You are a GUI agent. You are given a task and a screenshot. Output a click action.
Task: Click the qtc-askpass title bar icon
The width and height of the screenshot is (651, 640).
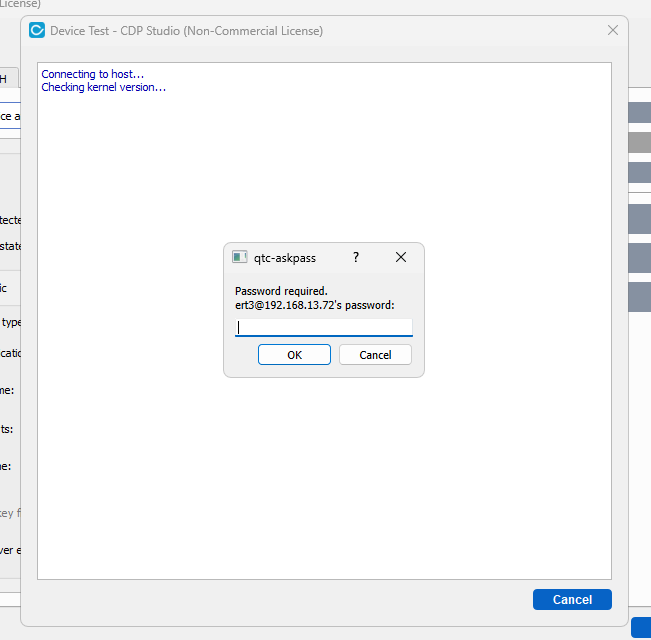point(240,257)
